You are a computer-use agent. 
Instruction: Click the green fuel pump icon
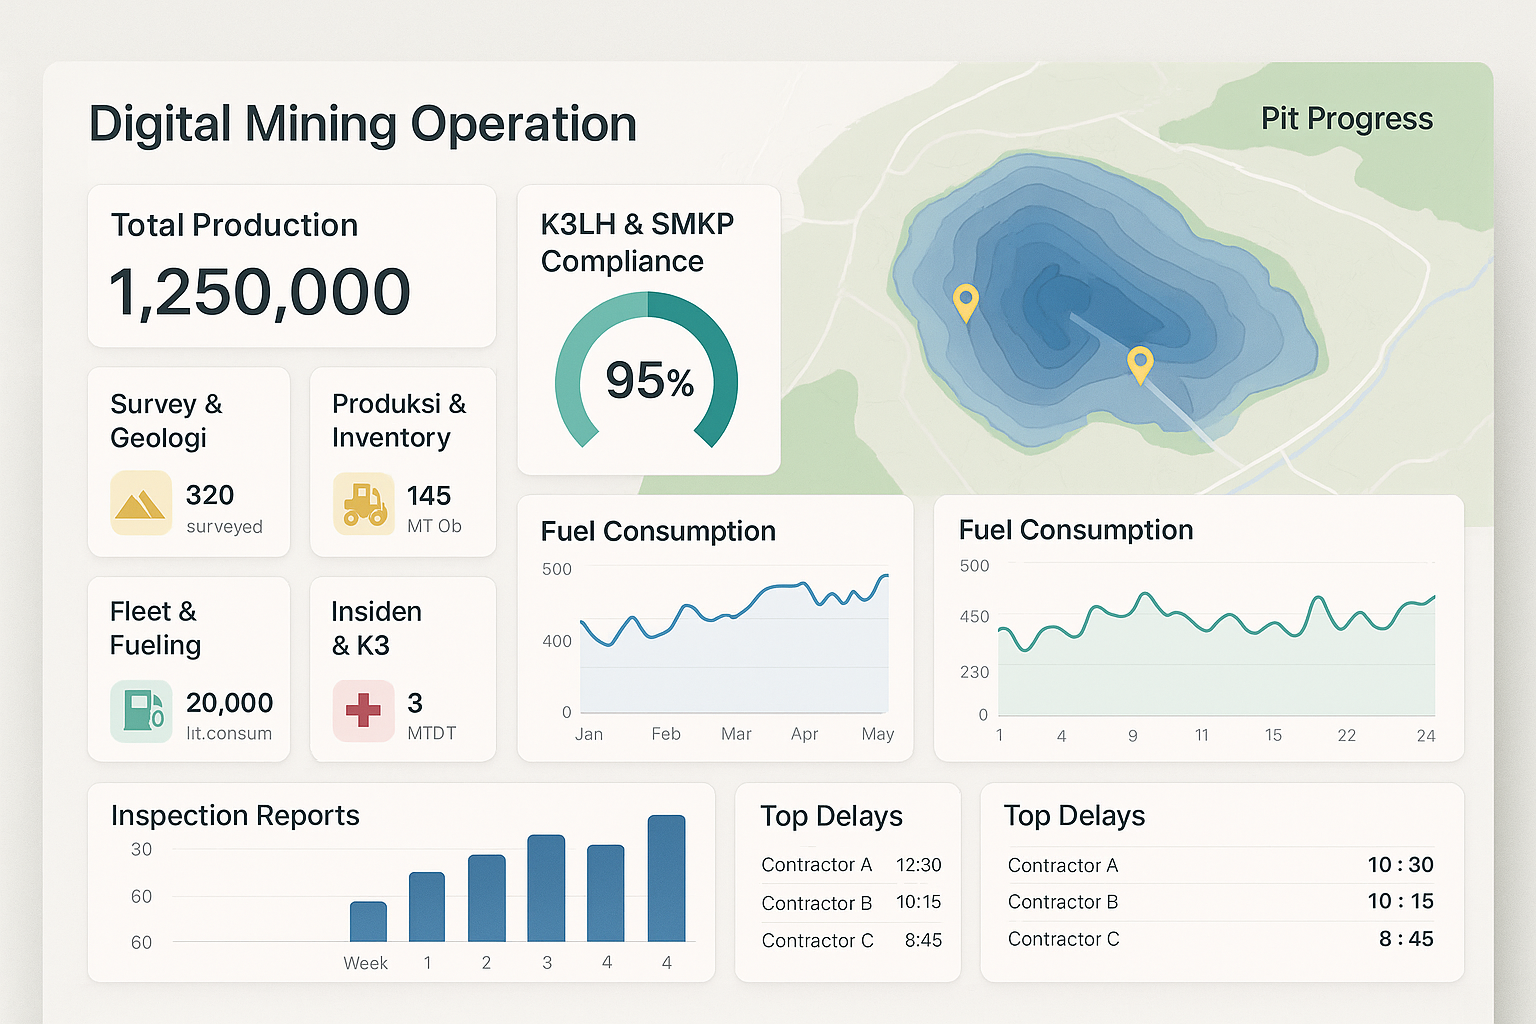[x=141, y=711]
